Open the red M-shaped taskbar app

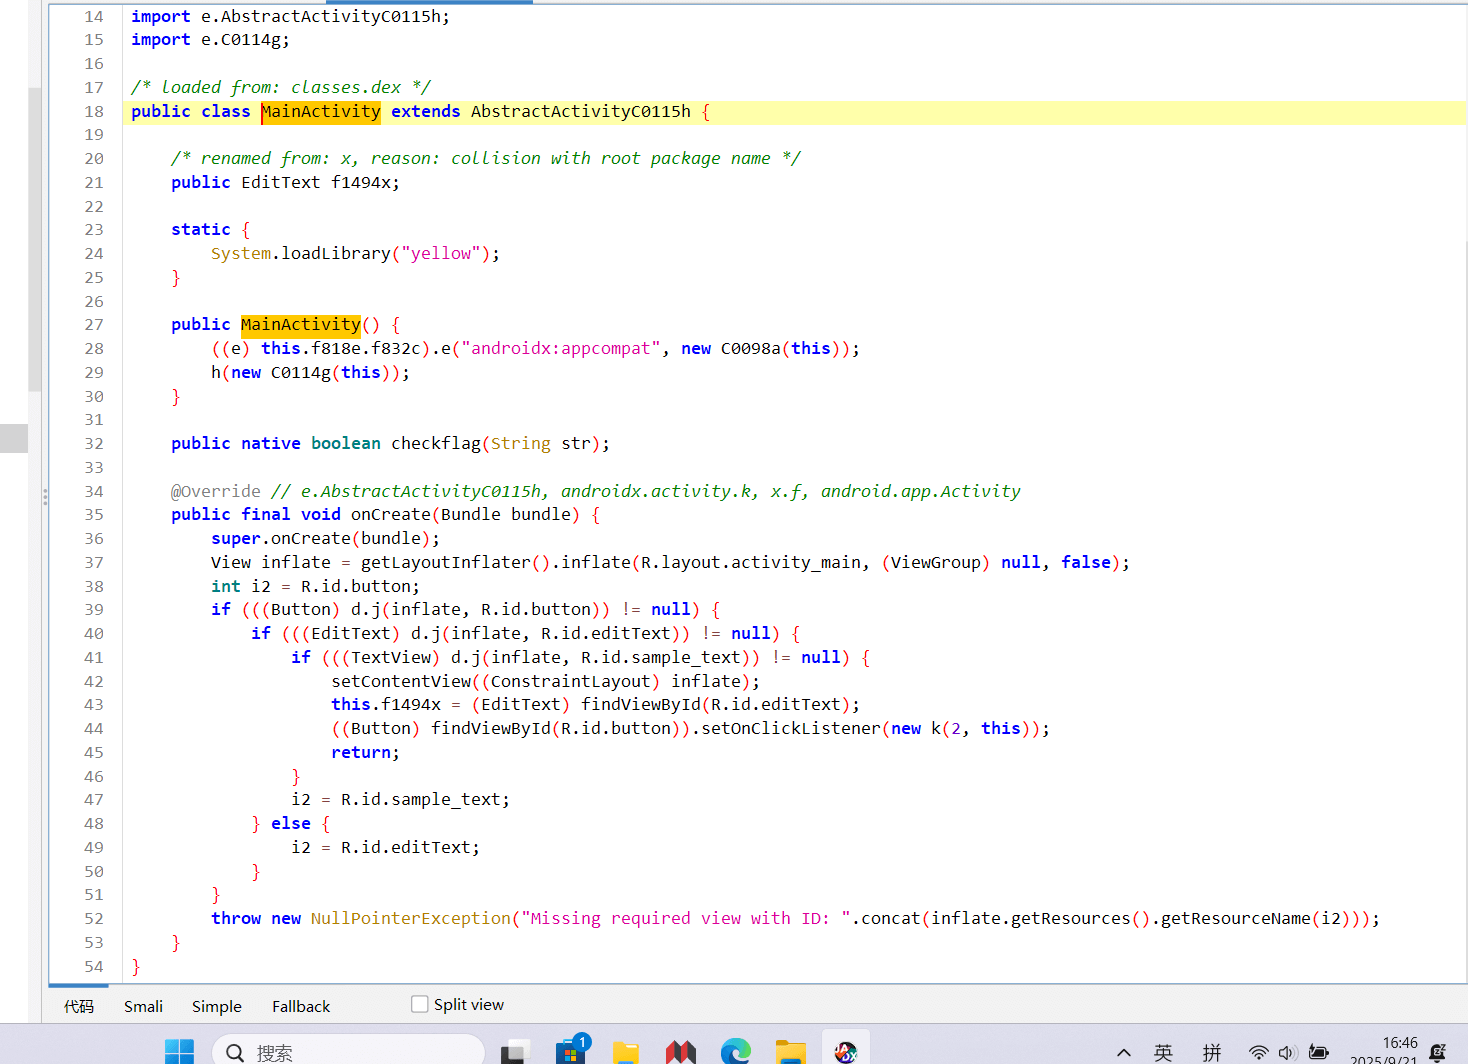click(681, 1051)
